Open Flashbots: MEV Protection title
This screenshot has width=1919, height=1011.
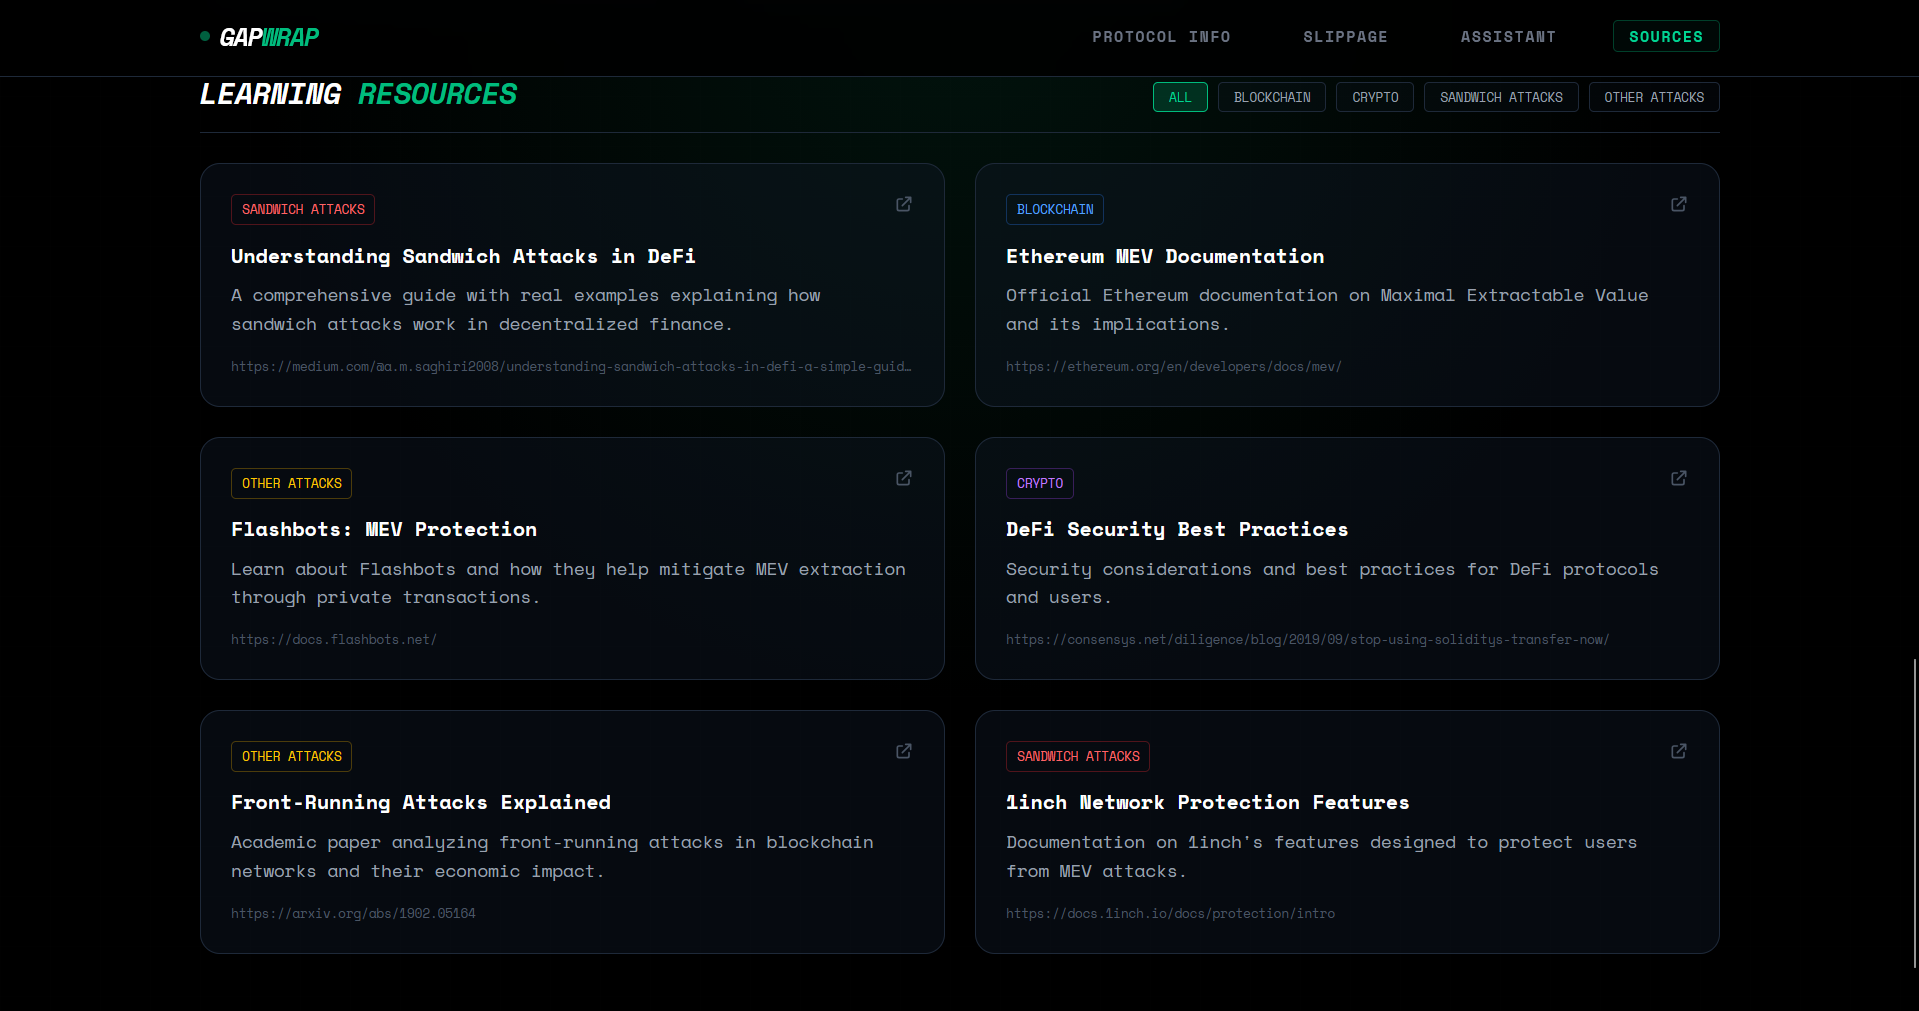384,529
